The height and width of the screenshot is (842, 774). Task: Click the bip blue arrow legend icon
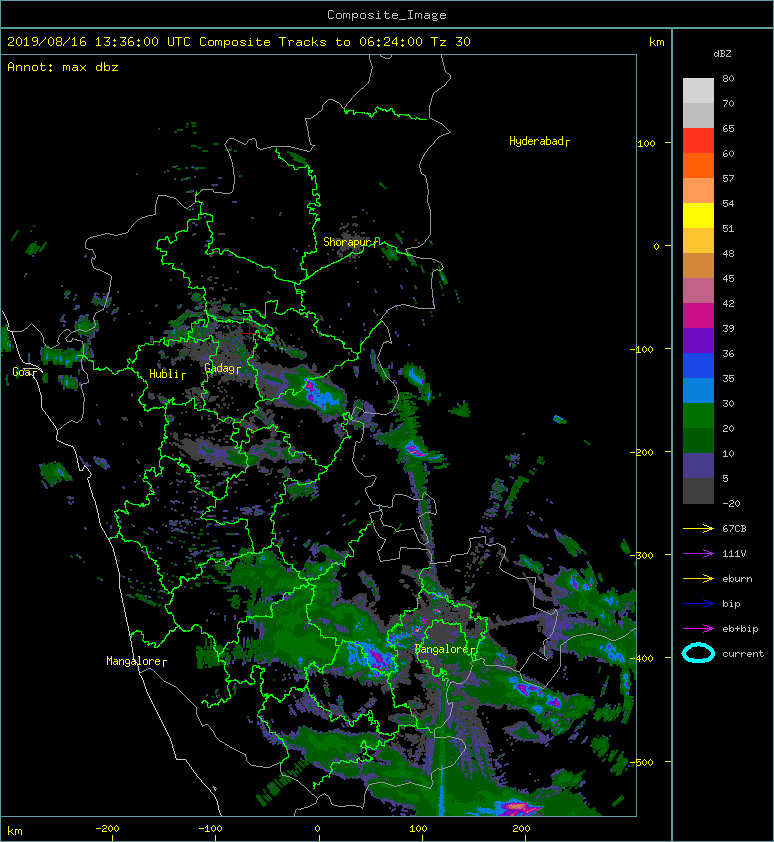pos(698,604)
